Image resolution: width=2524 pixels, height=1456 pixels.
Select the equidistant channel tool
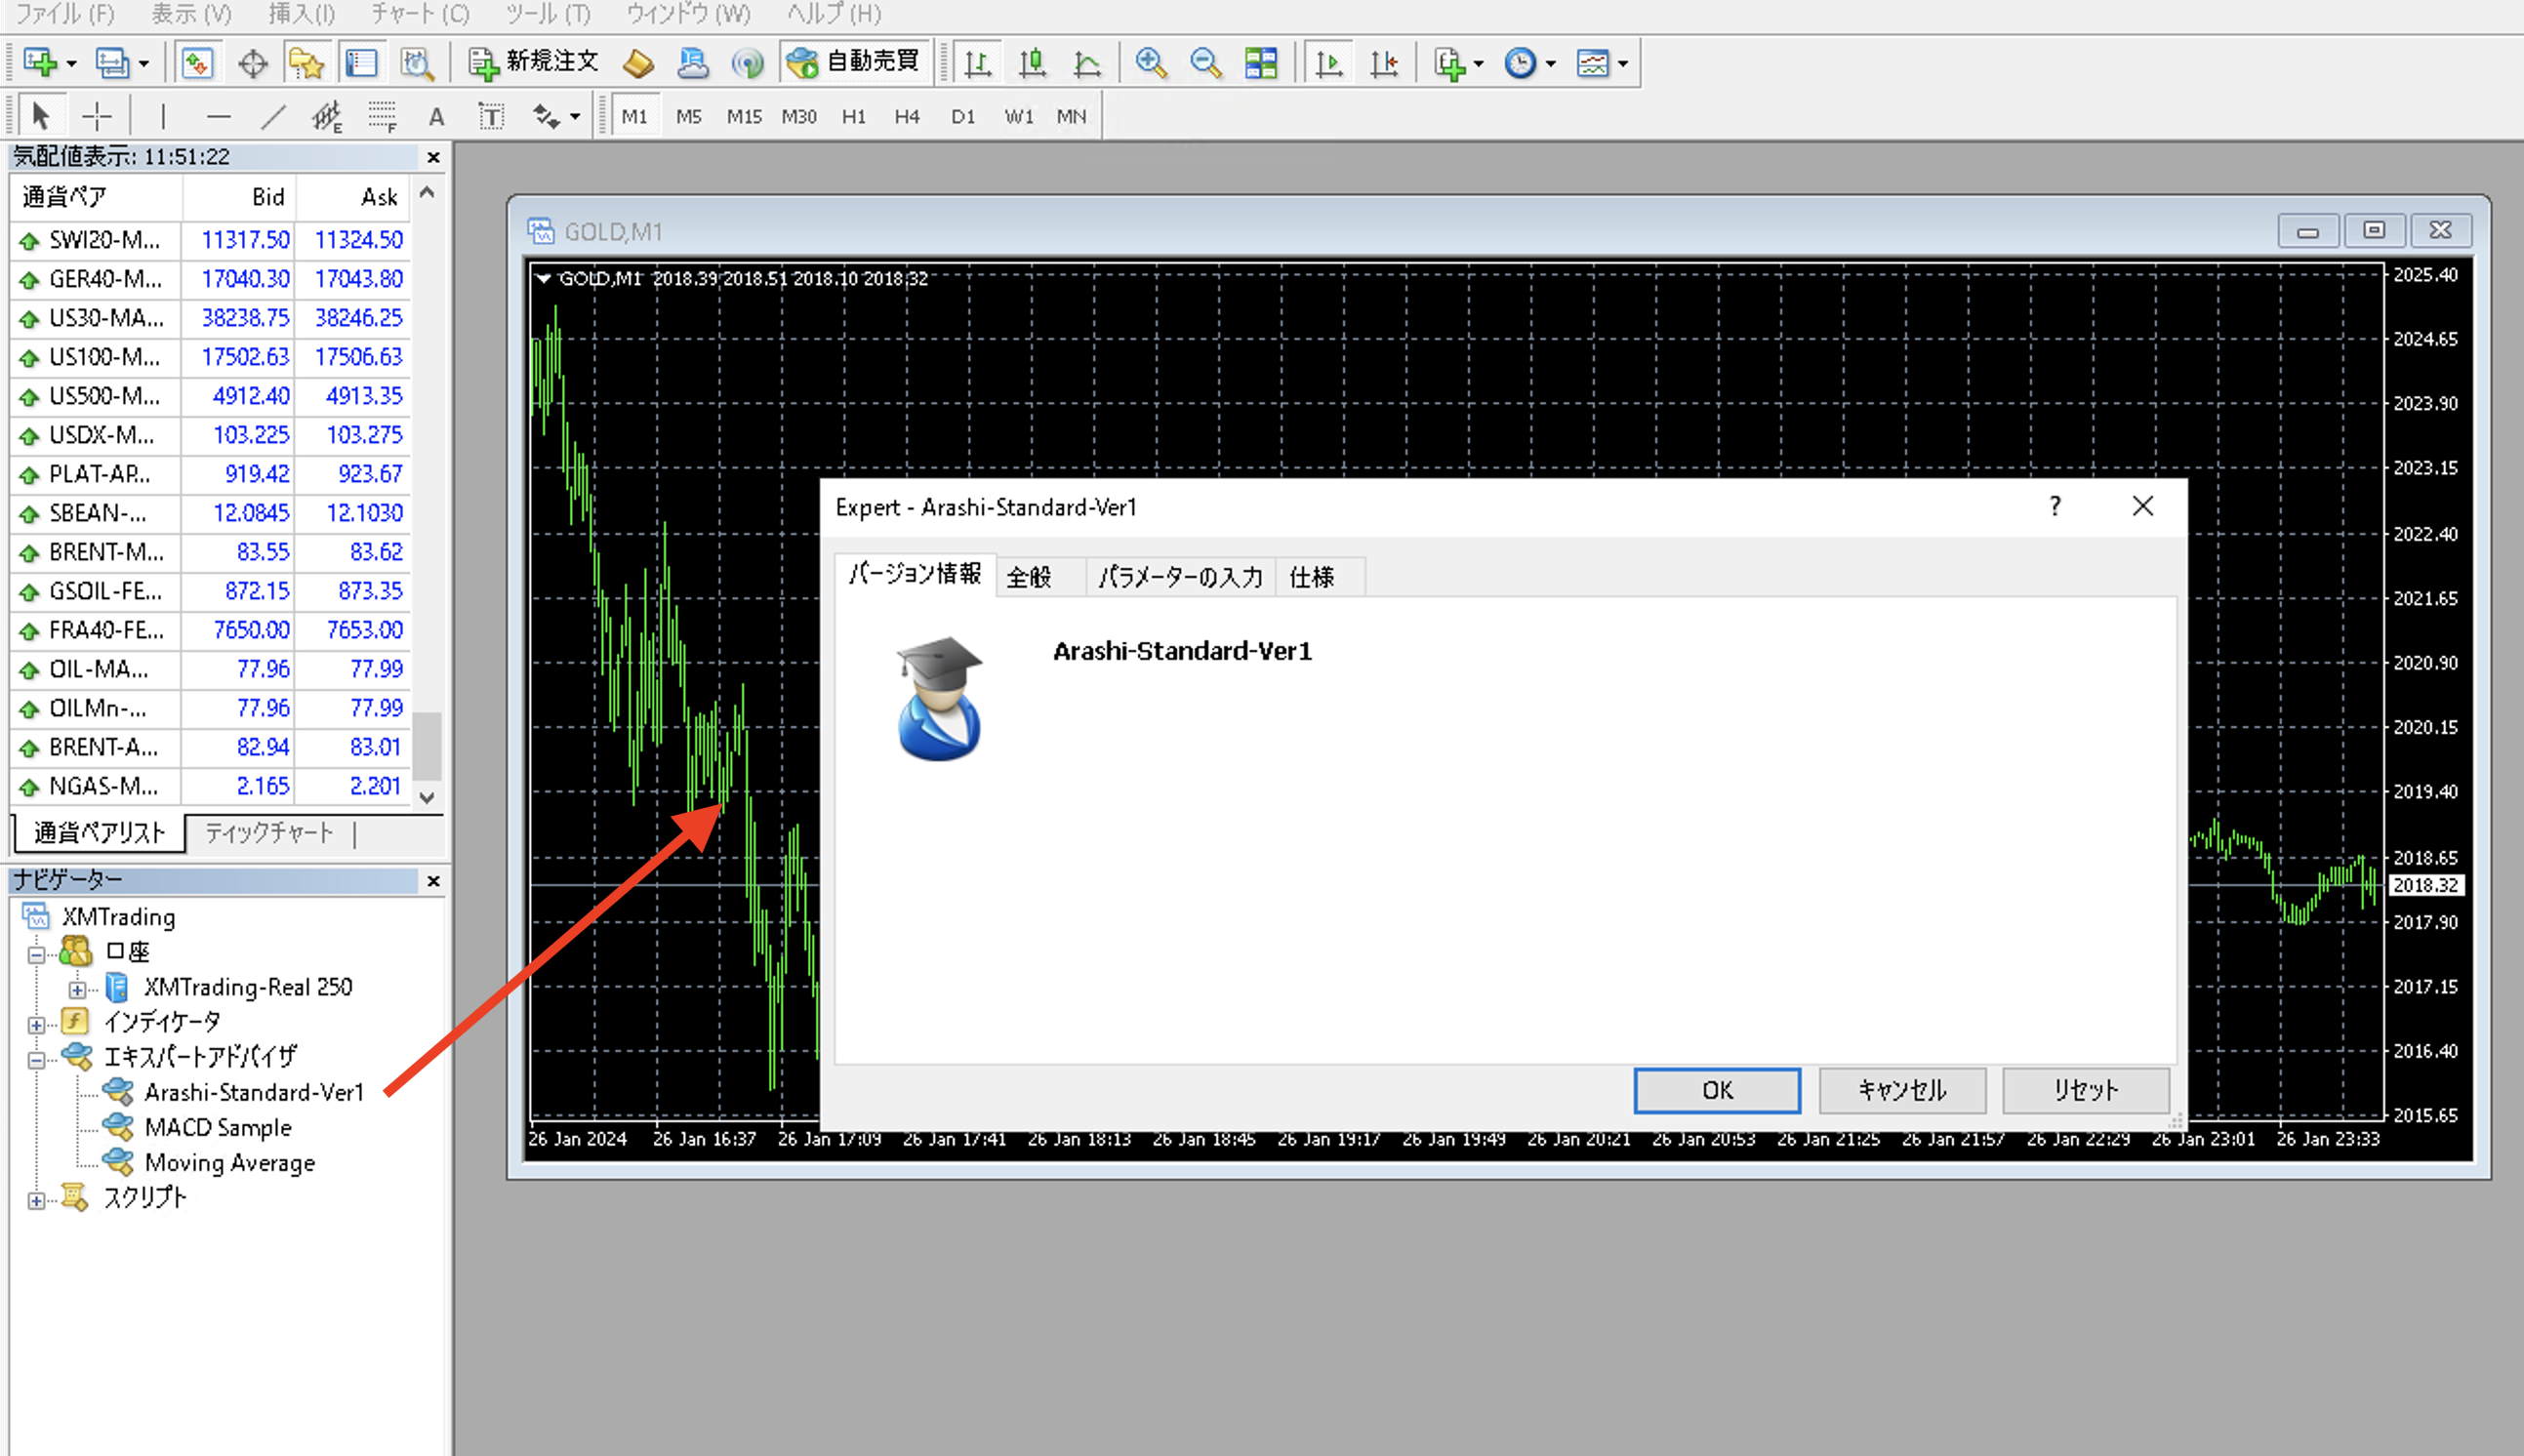(327, 117)
